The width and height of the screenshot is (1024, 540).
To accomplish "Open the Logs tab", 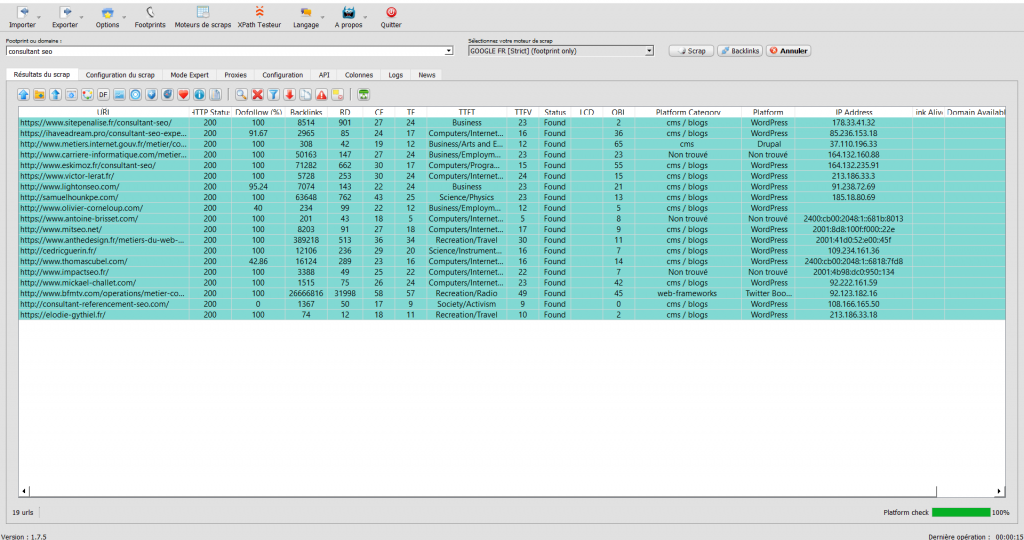I will (396, 75).
